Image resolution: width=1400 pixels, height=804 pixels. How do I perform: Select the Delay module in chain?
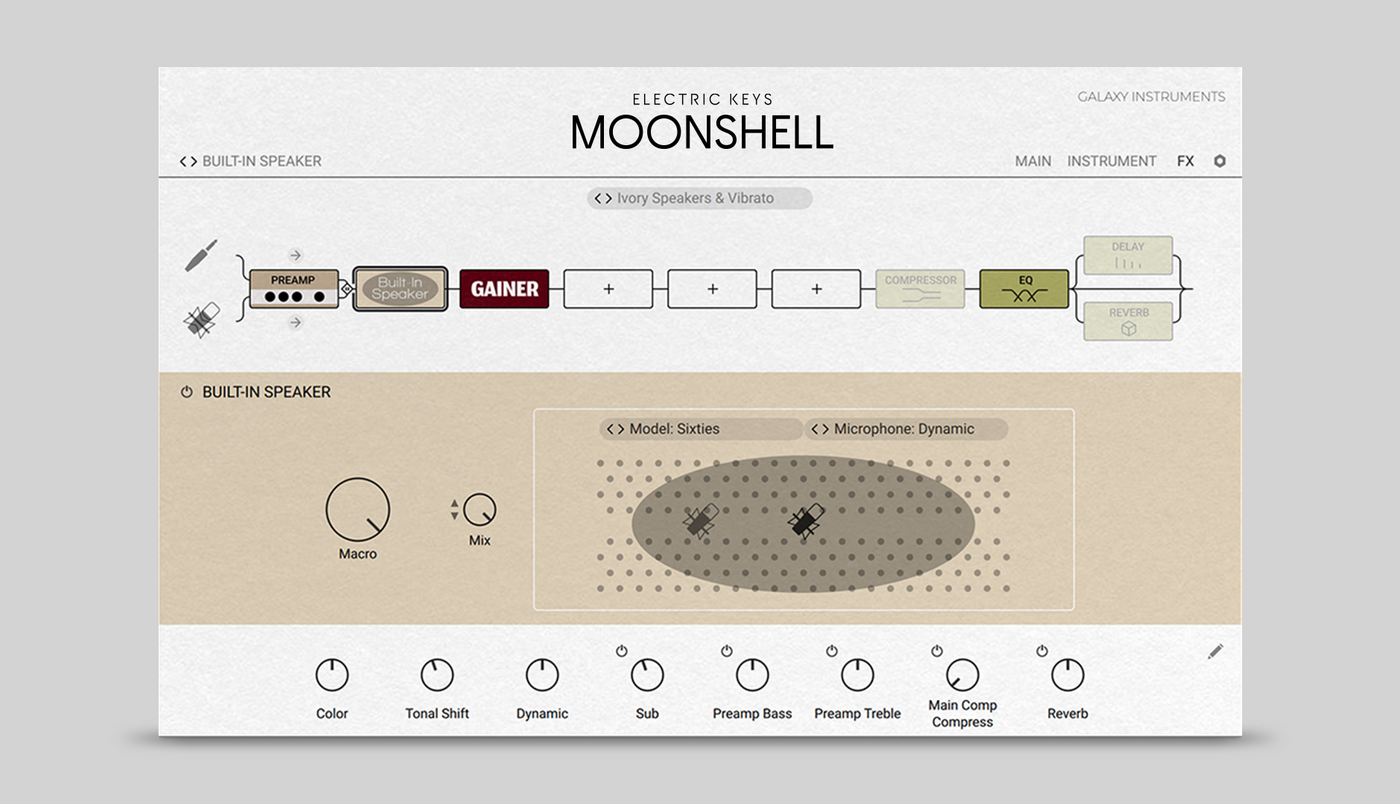1128,256
